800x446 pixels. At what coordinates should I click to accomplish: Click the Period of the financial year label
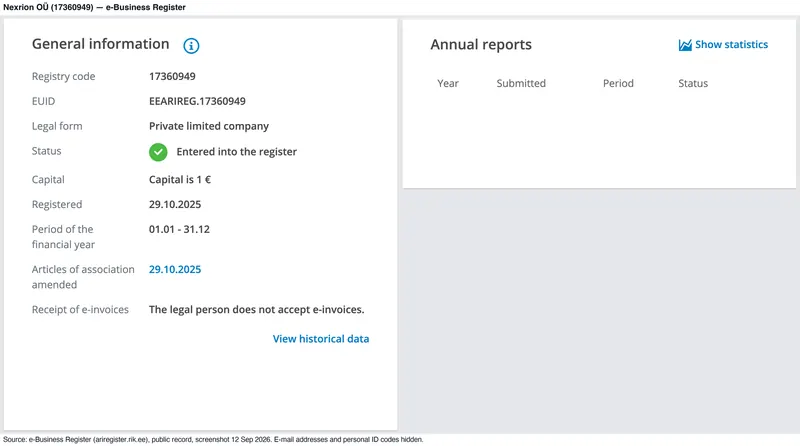coord(63,237)
